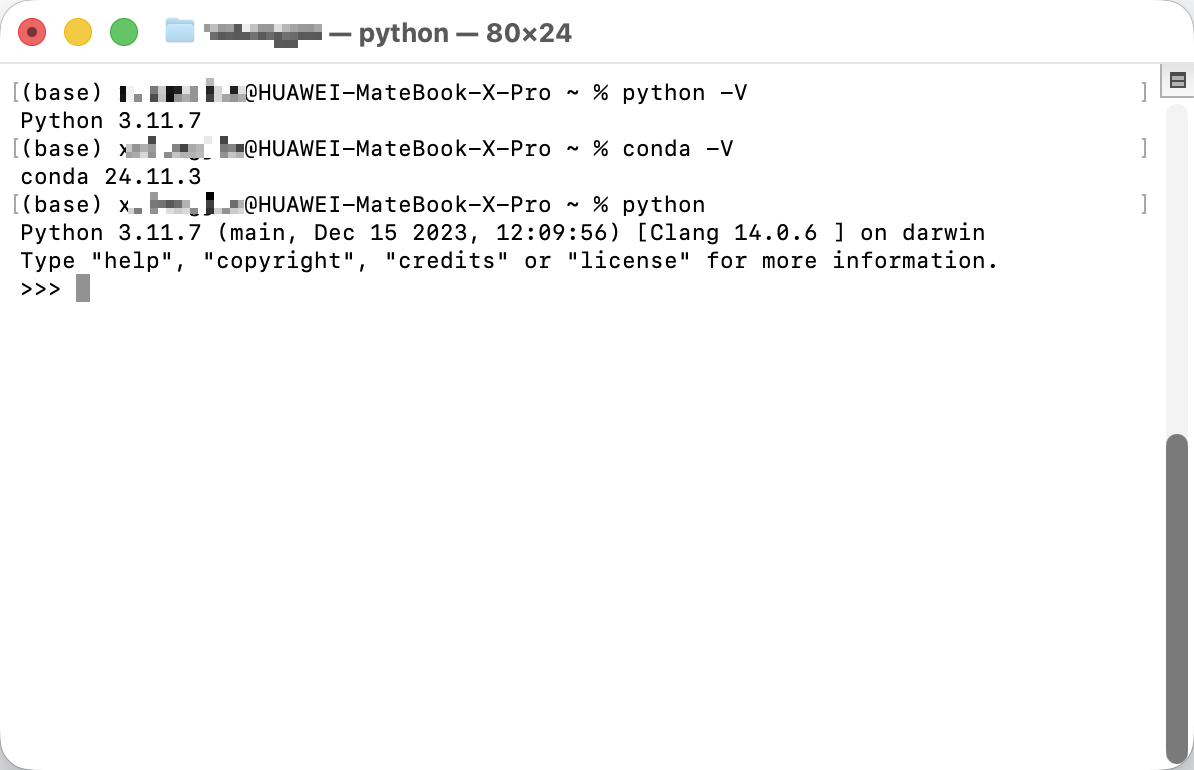Viewport: 1194px width, 770px height.
Task: Click the 'conda -V' command text
Action: (x=678, y=149)
